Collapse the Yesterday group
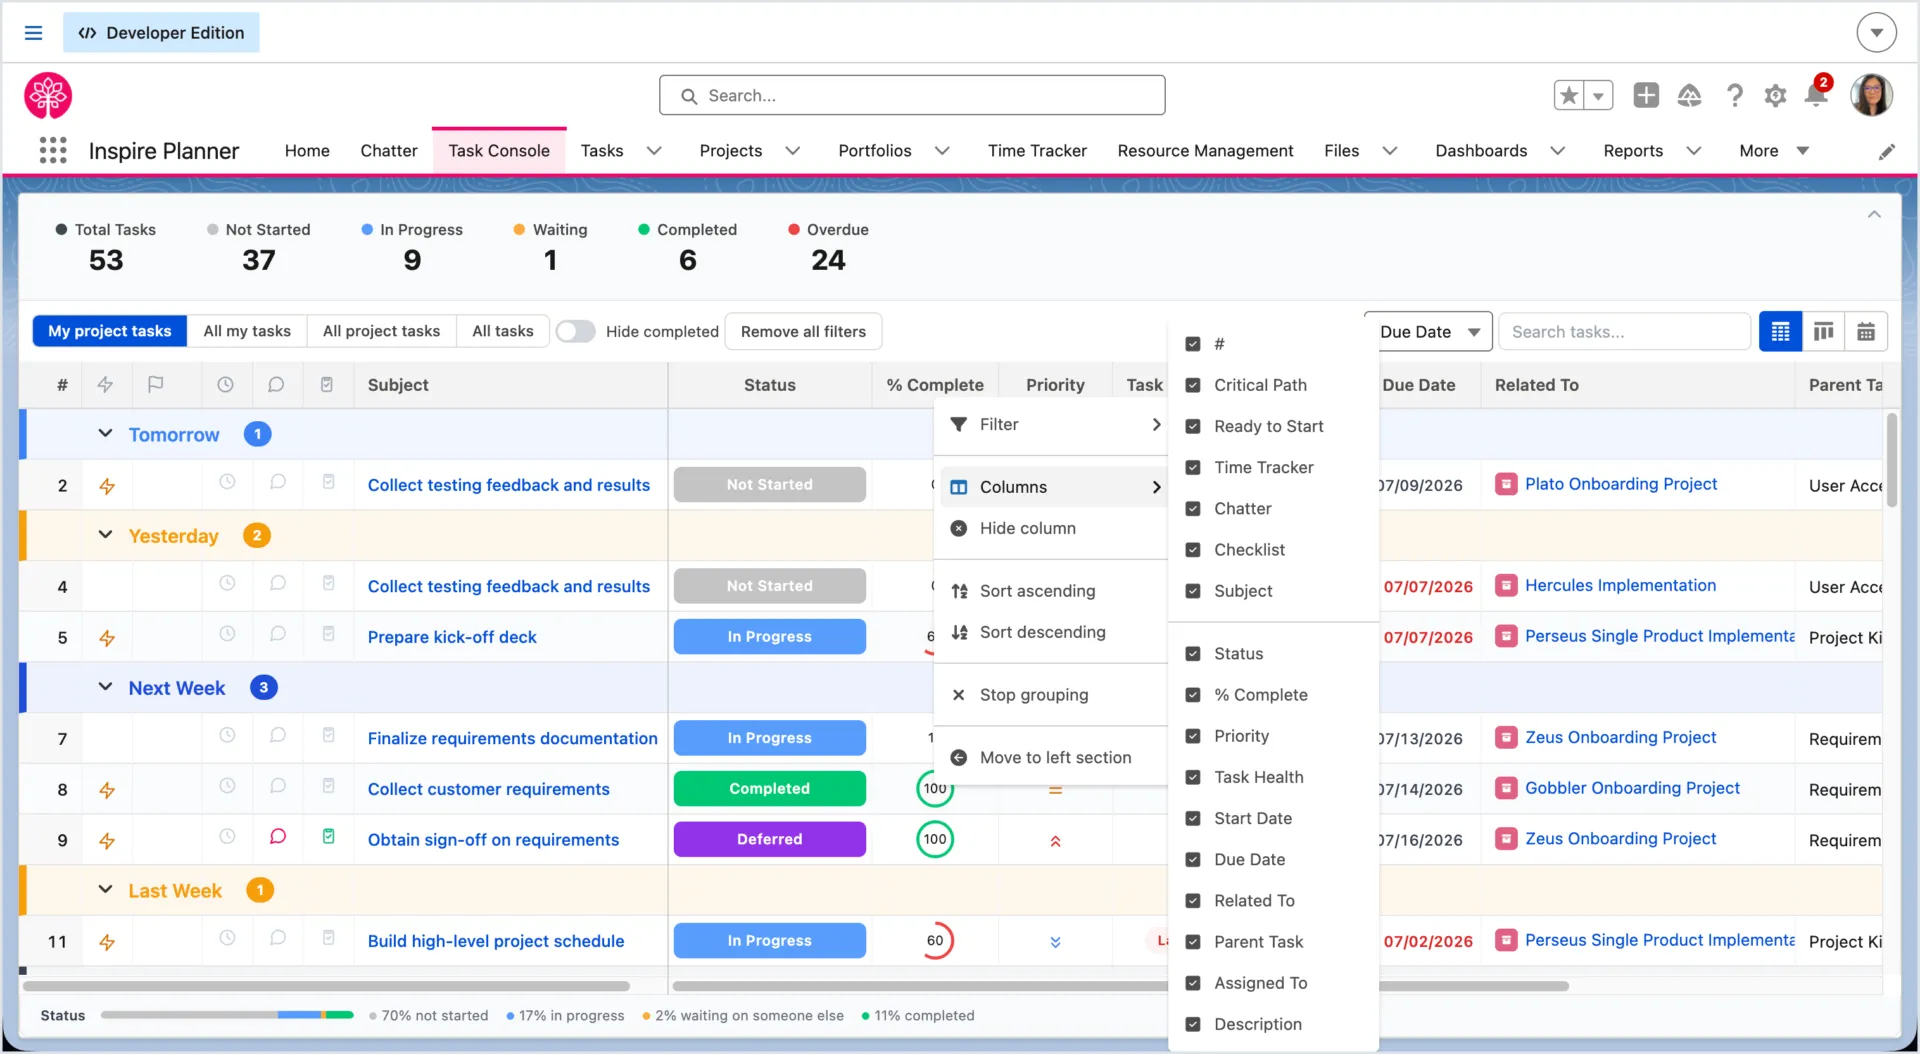This screenshot has width=1920, height=1054. click(105, 535)
